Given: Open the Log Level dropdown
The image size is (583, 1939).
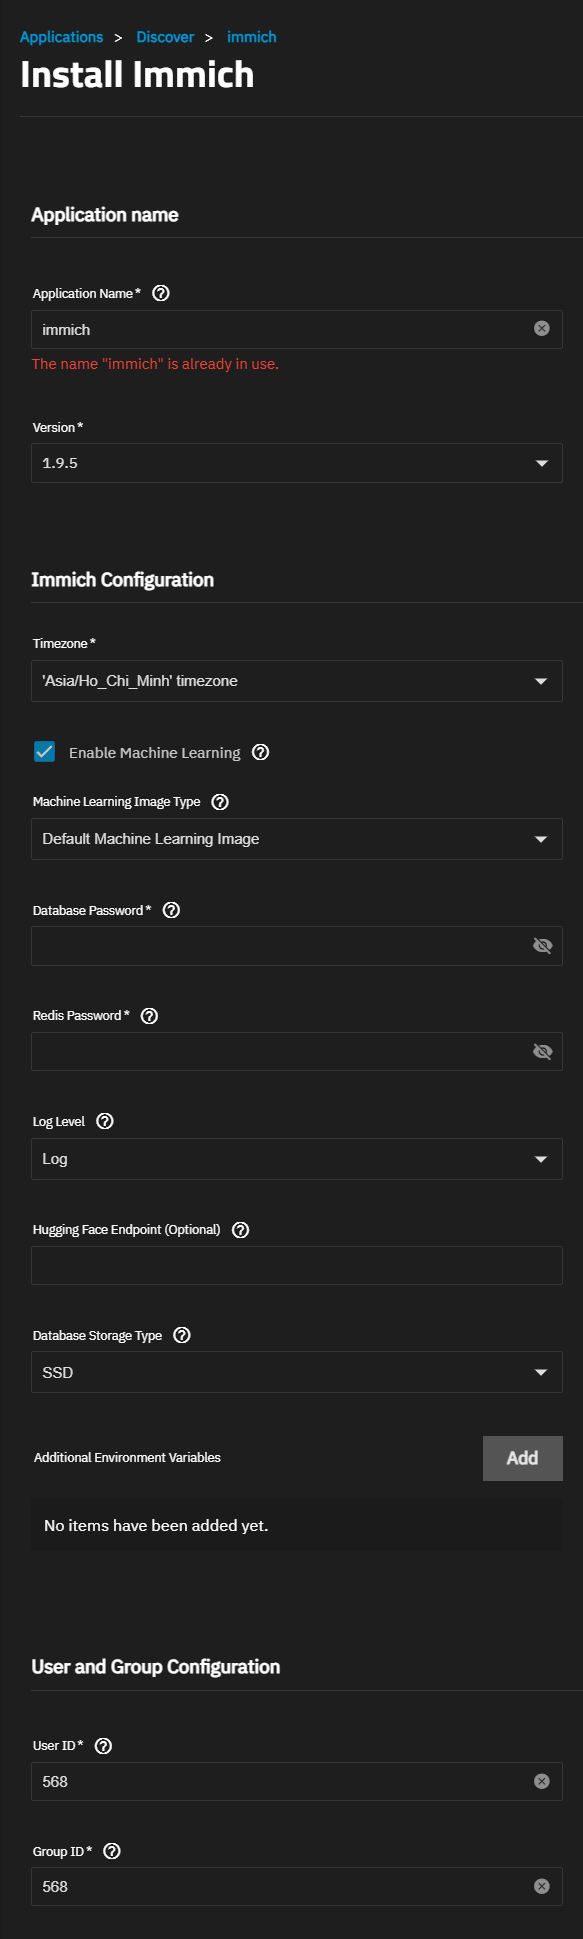Looking at the screenshot, I should coord(297,1159).
